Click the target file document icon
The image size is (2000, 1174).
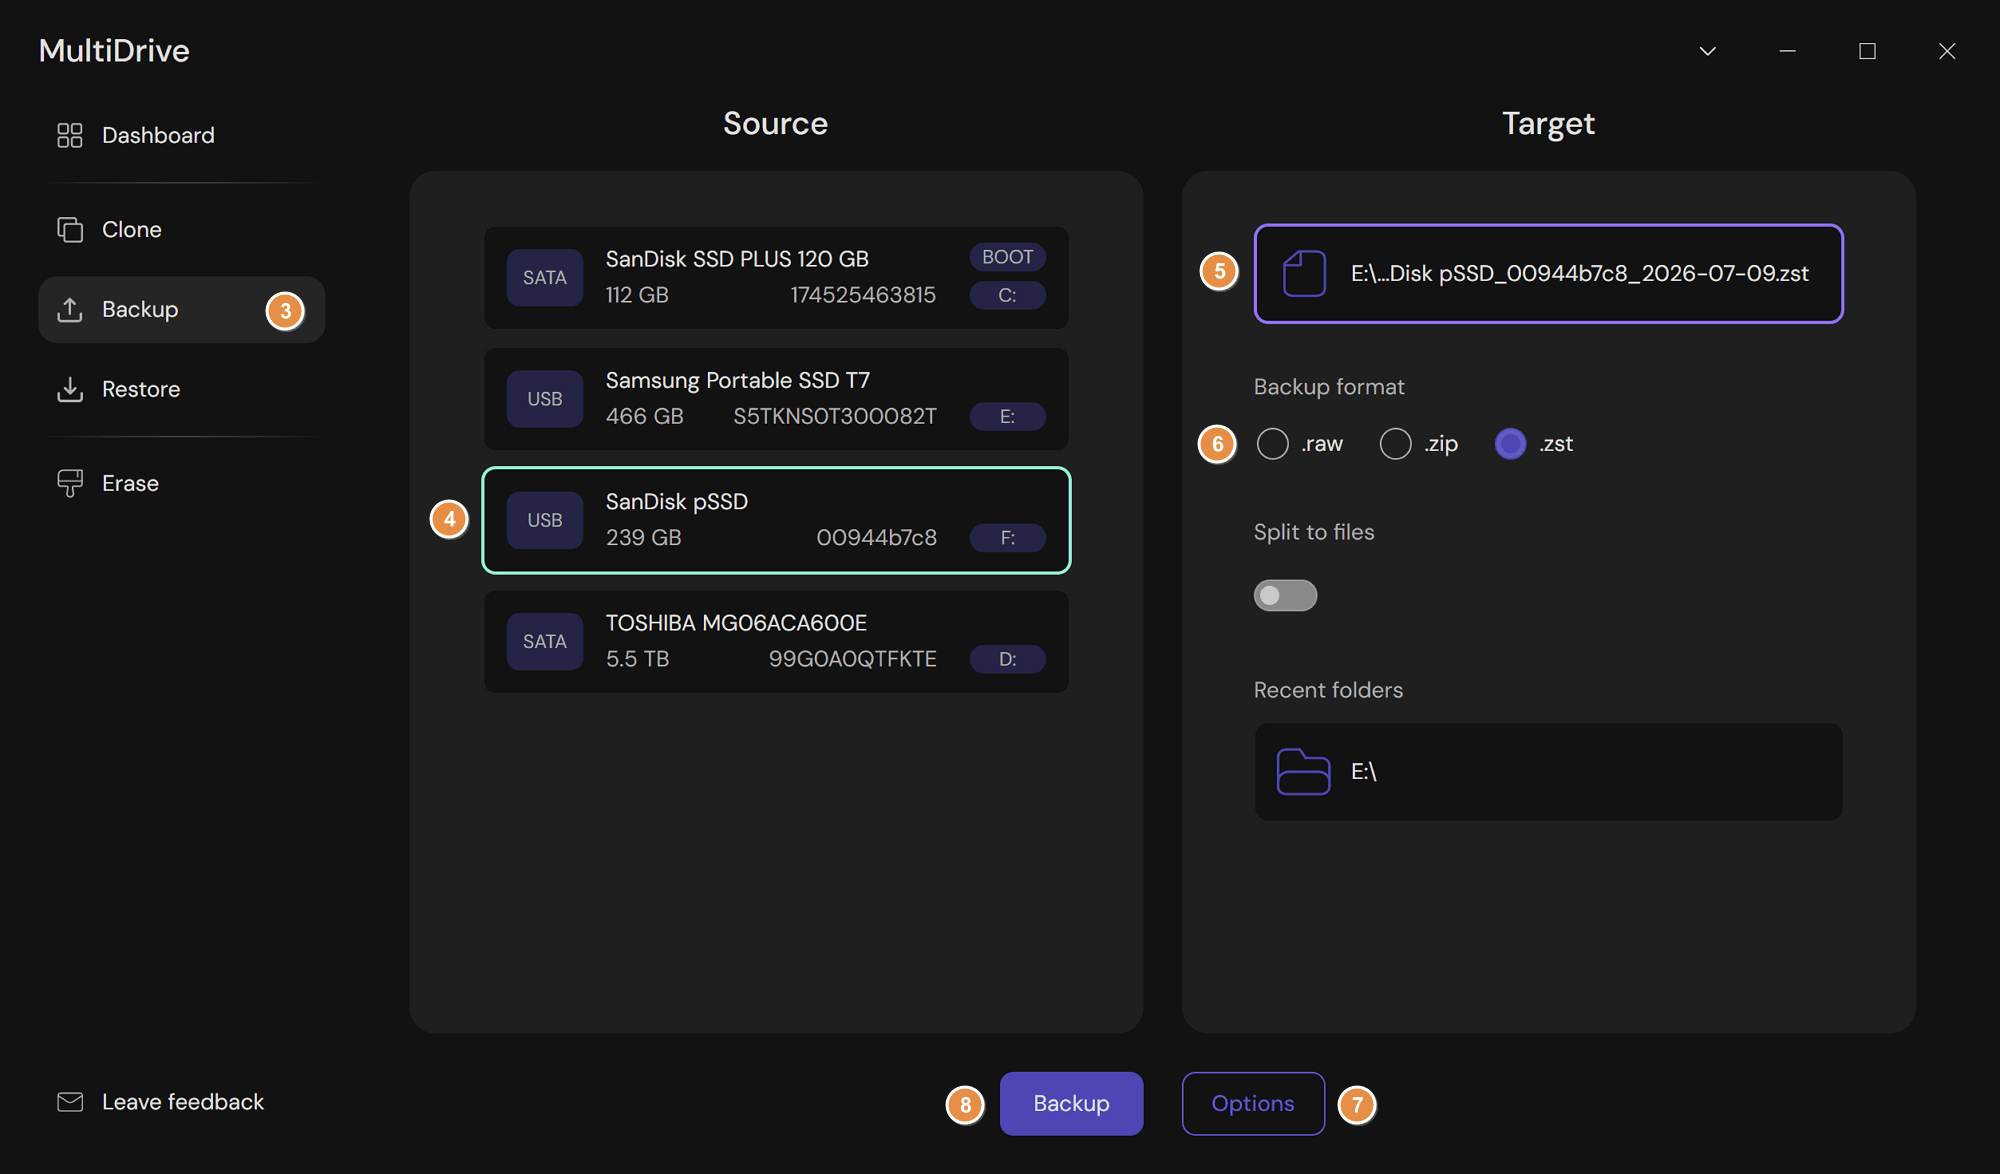1304,273
